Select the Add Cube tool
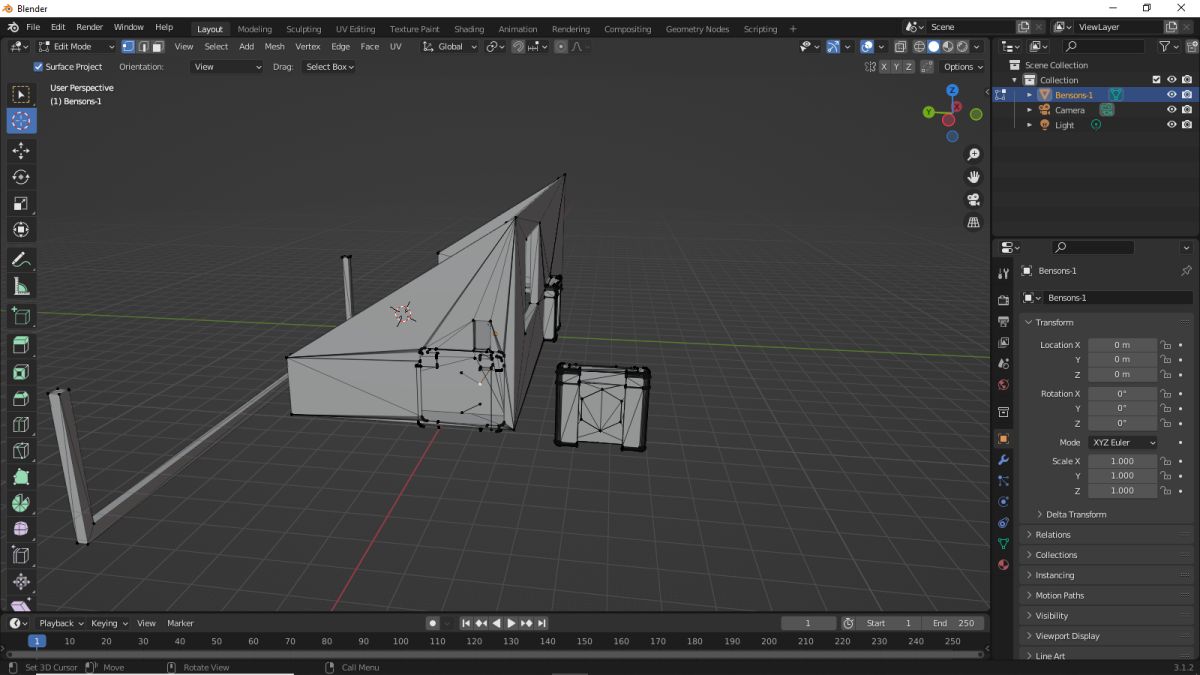Screen dimensions: 1200x675 click(21, 316)
